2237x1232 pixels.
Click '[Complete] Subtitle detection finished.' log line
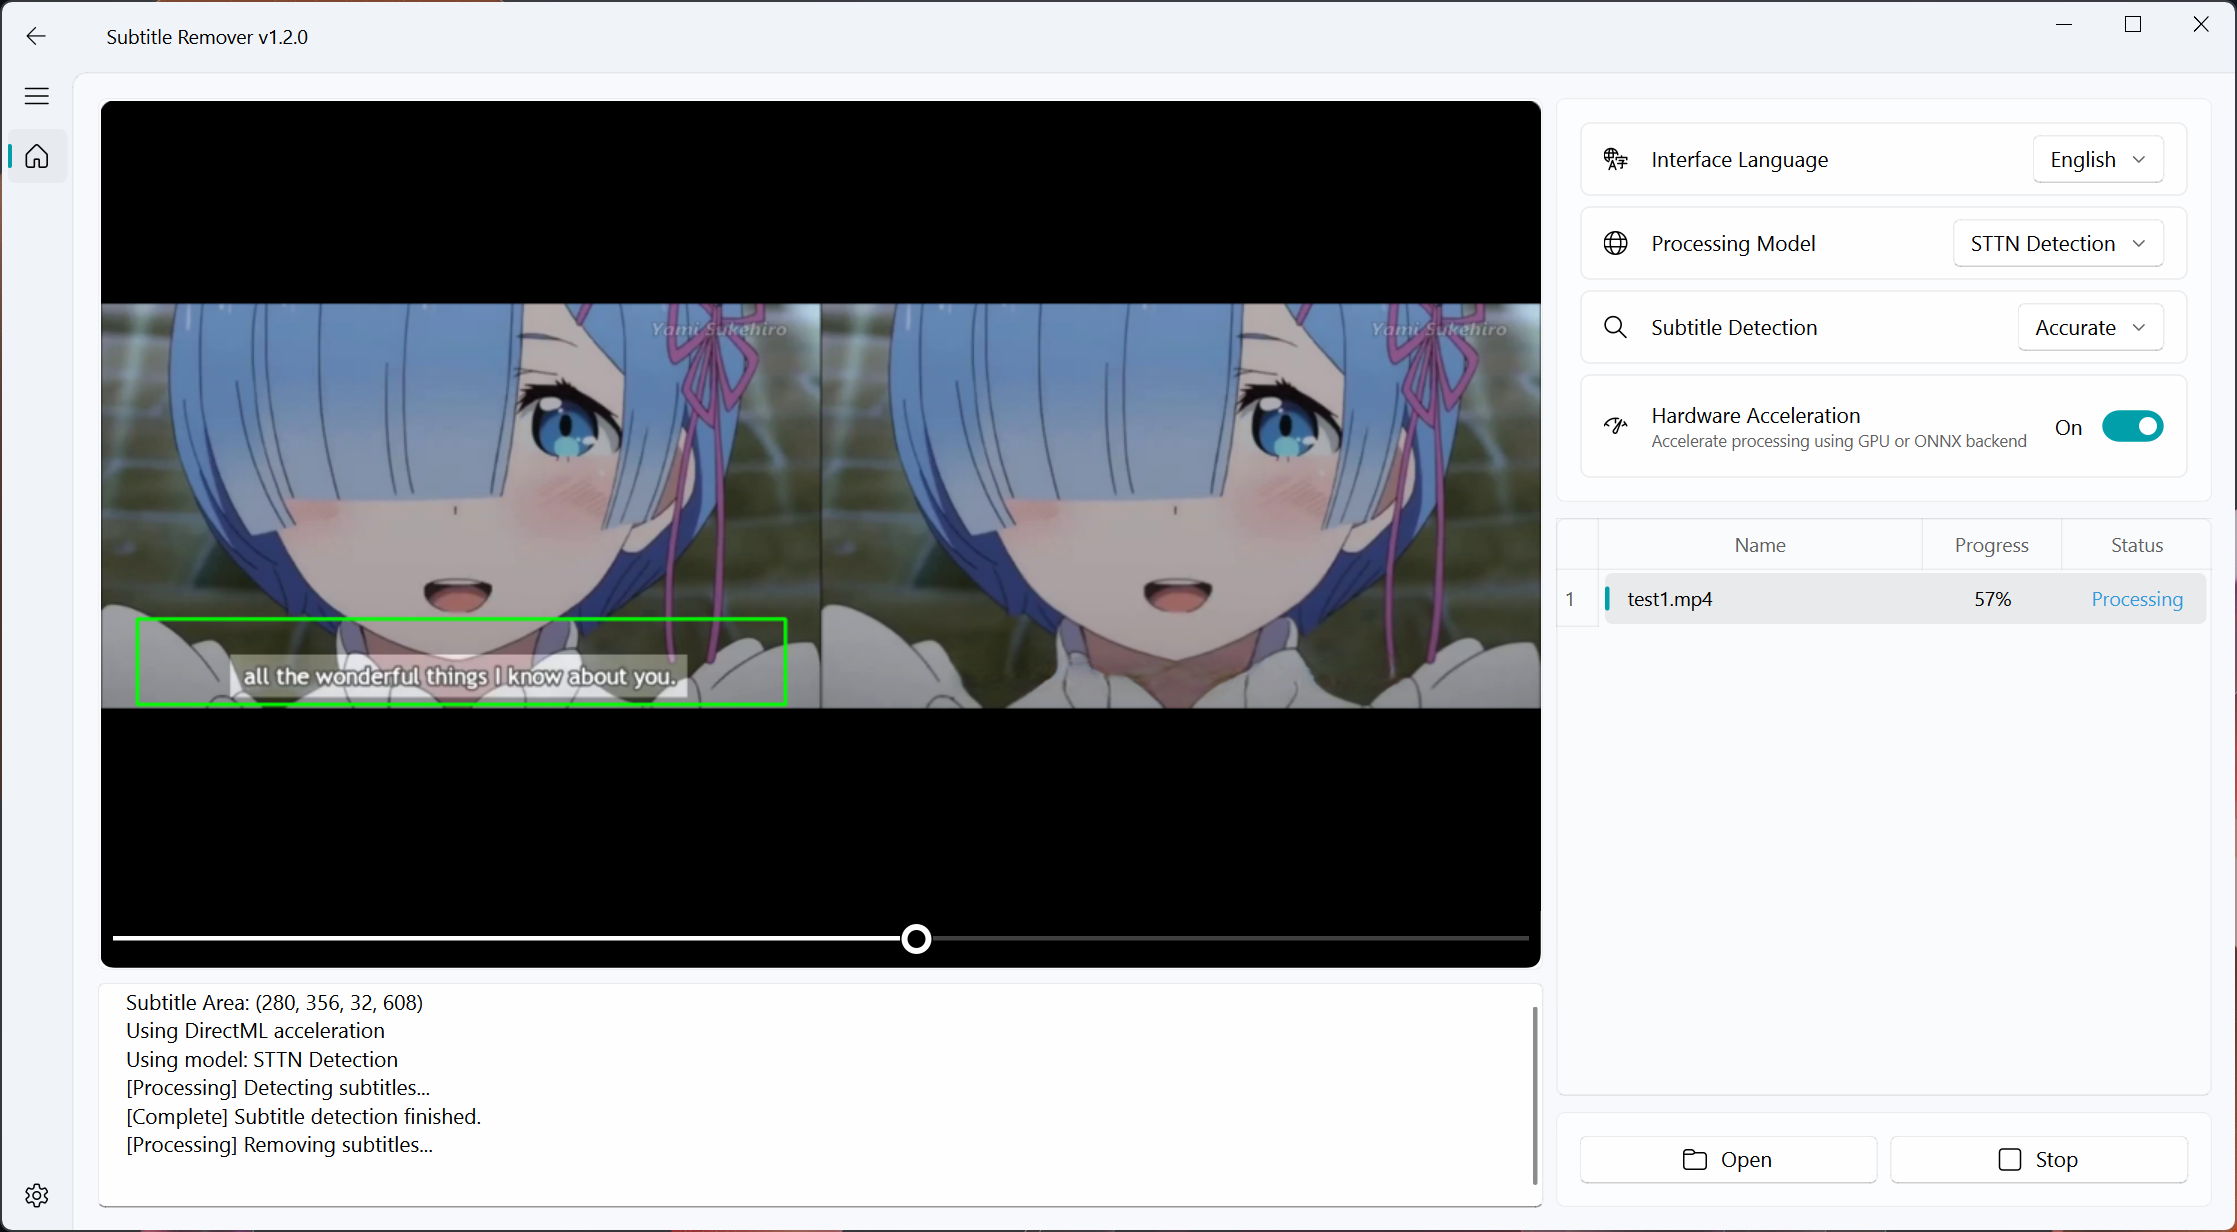click(304, 1116)
